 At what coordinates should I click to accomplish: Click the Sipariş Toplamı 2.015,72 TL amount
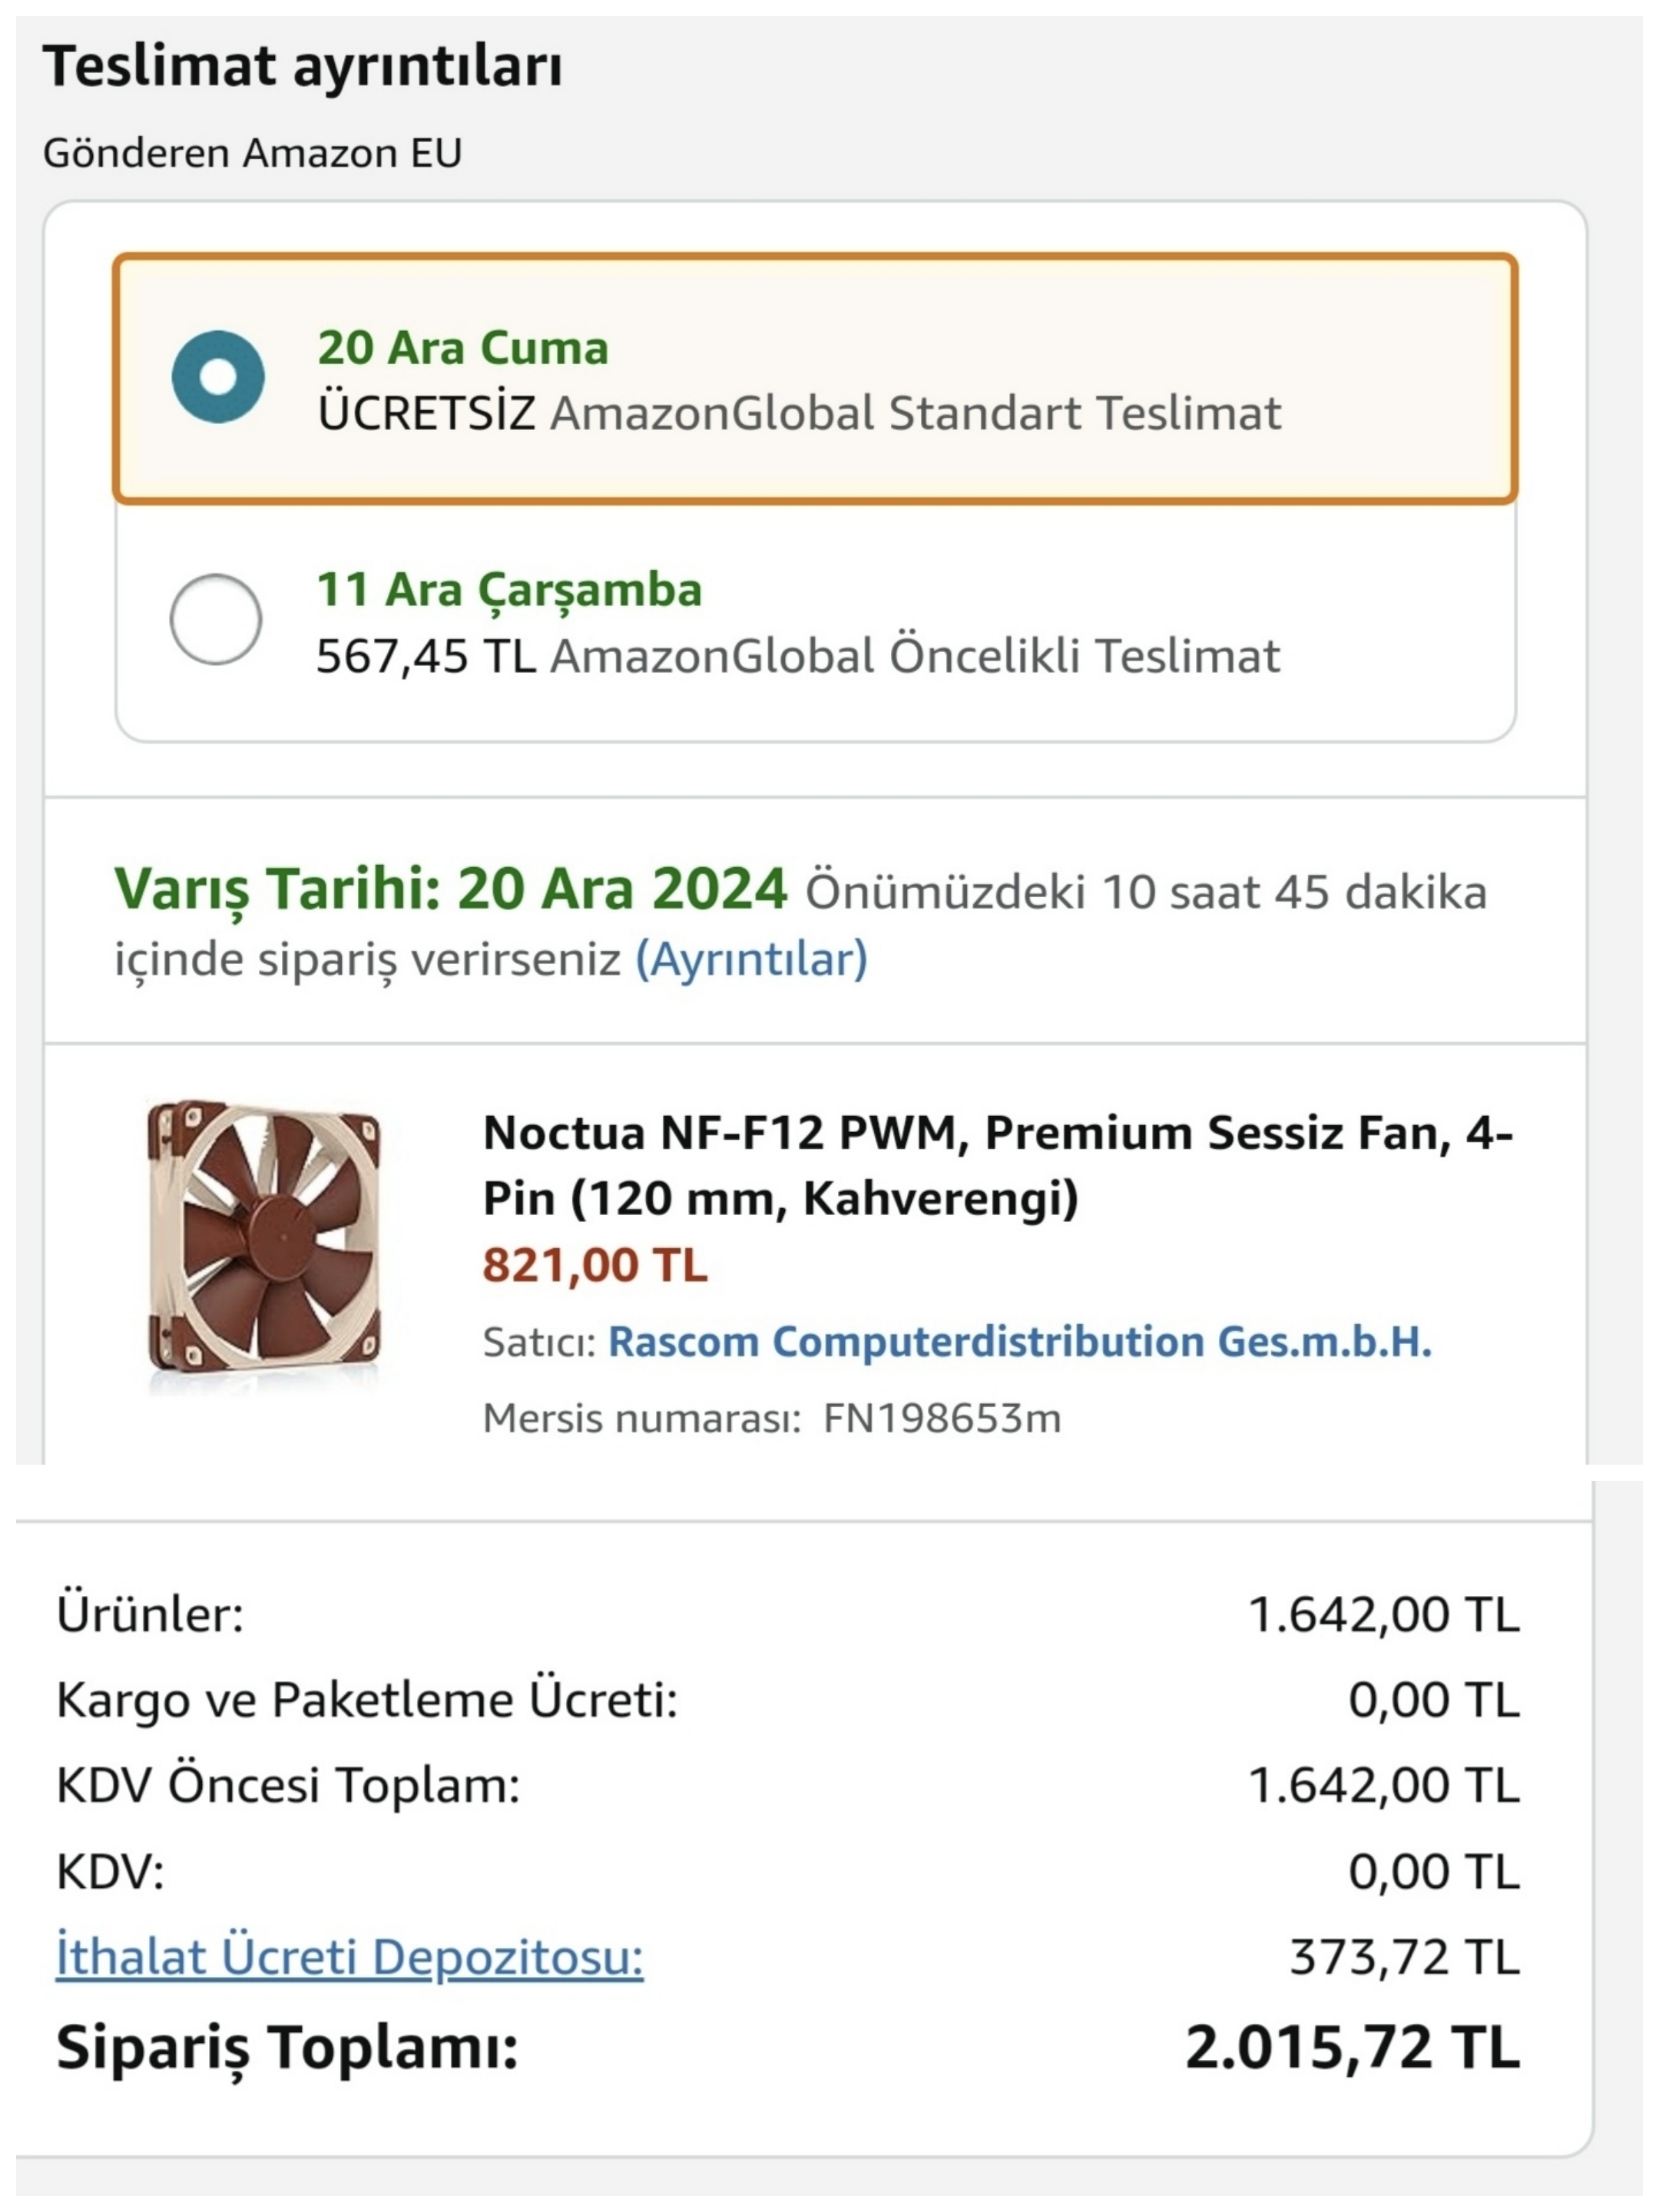coord(1352,2046)
